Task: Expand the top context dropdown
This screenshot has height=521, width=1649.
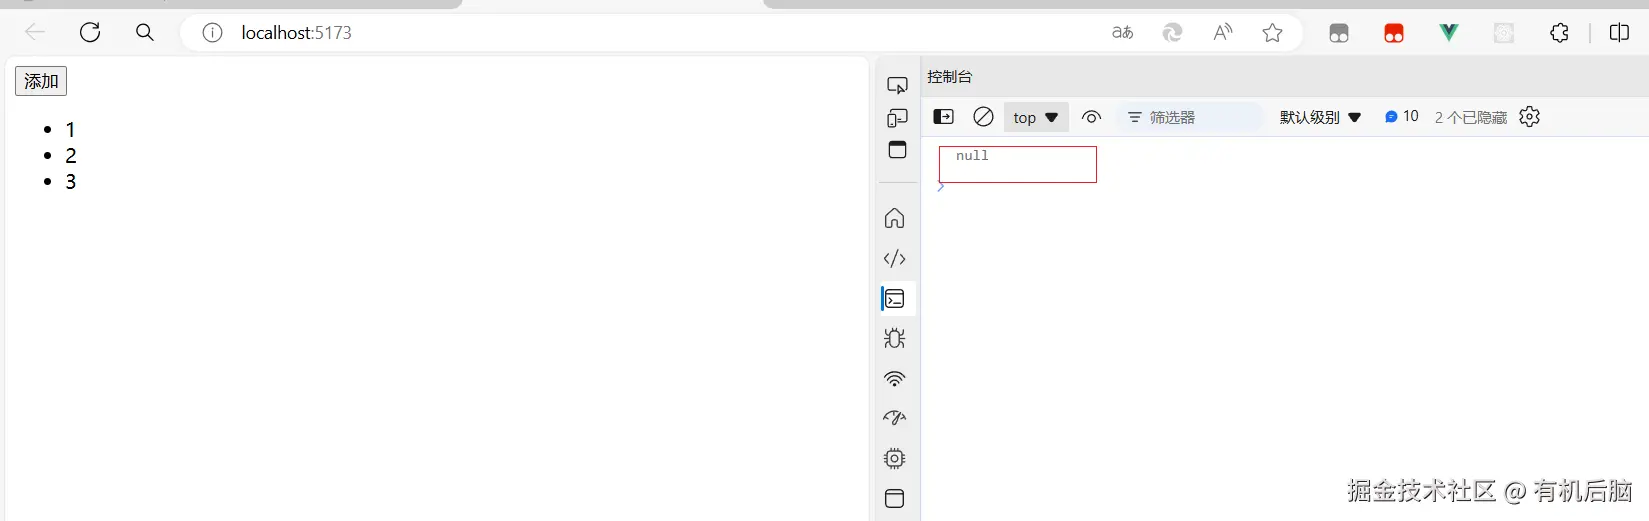Action: 1036,117
